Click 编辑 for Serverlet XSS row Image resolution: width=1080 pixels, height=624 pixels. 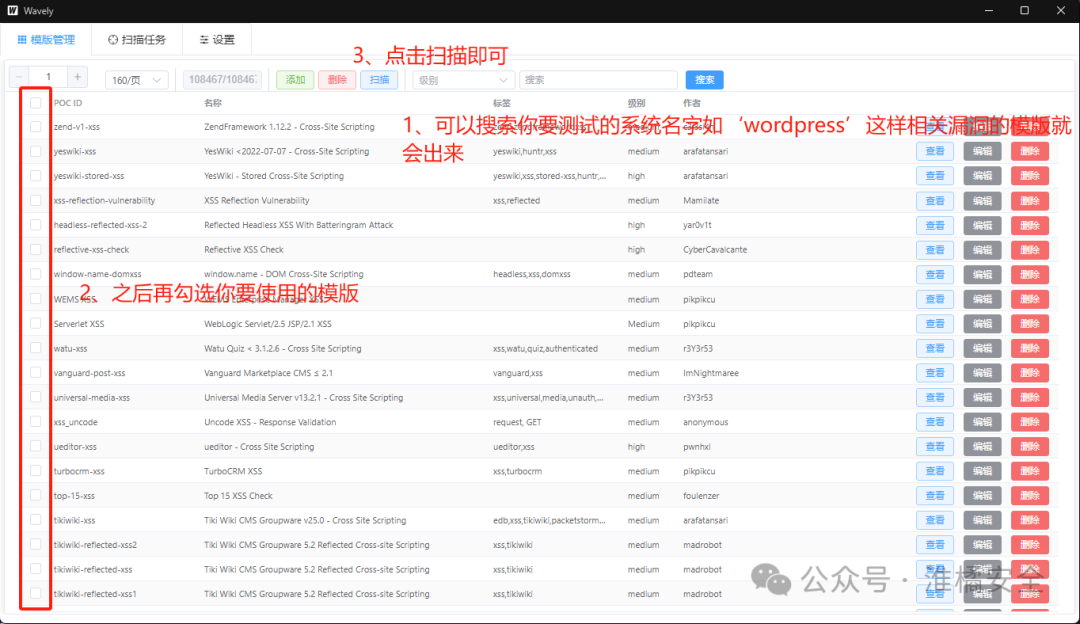(982, 324)
